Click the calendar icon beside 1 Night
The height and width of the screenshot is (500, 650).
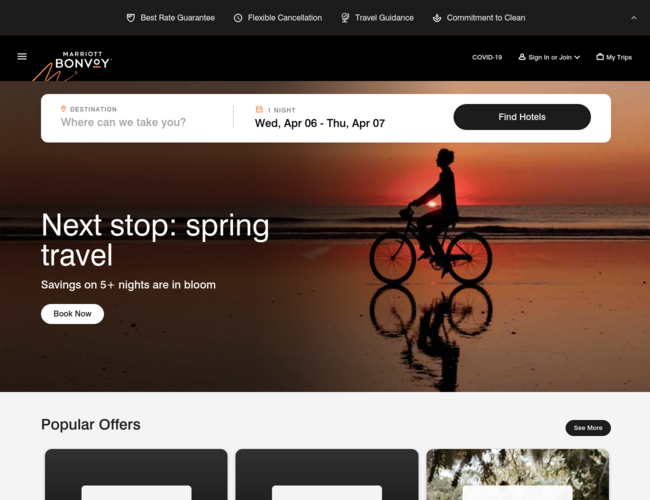tap(259, 109)
